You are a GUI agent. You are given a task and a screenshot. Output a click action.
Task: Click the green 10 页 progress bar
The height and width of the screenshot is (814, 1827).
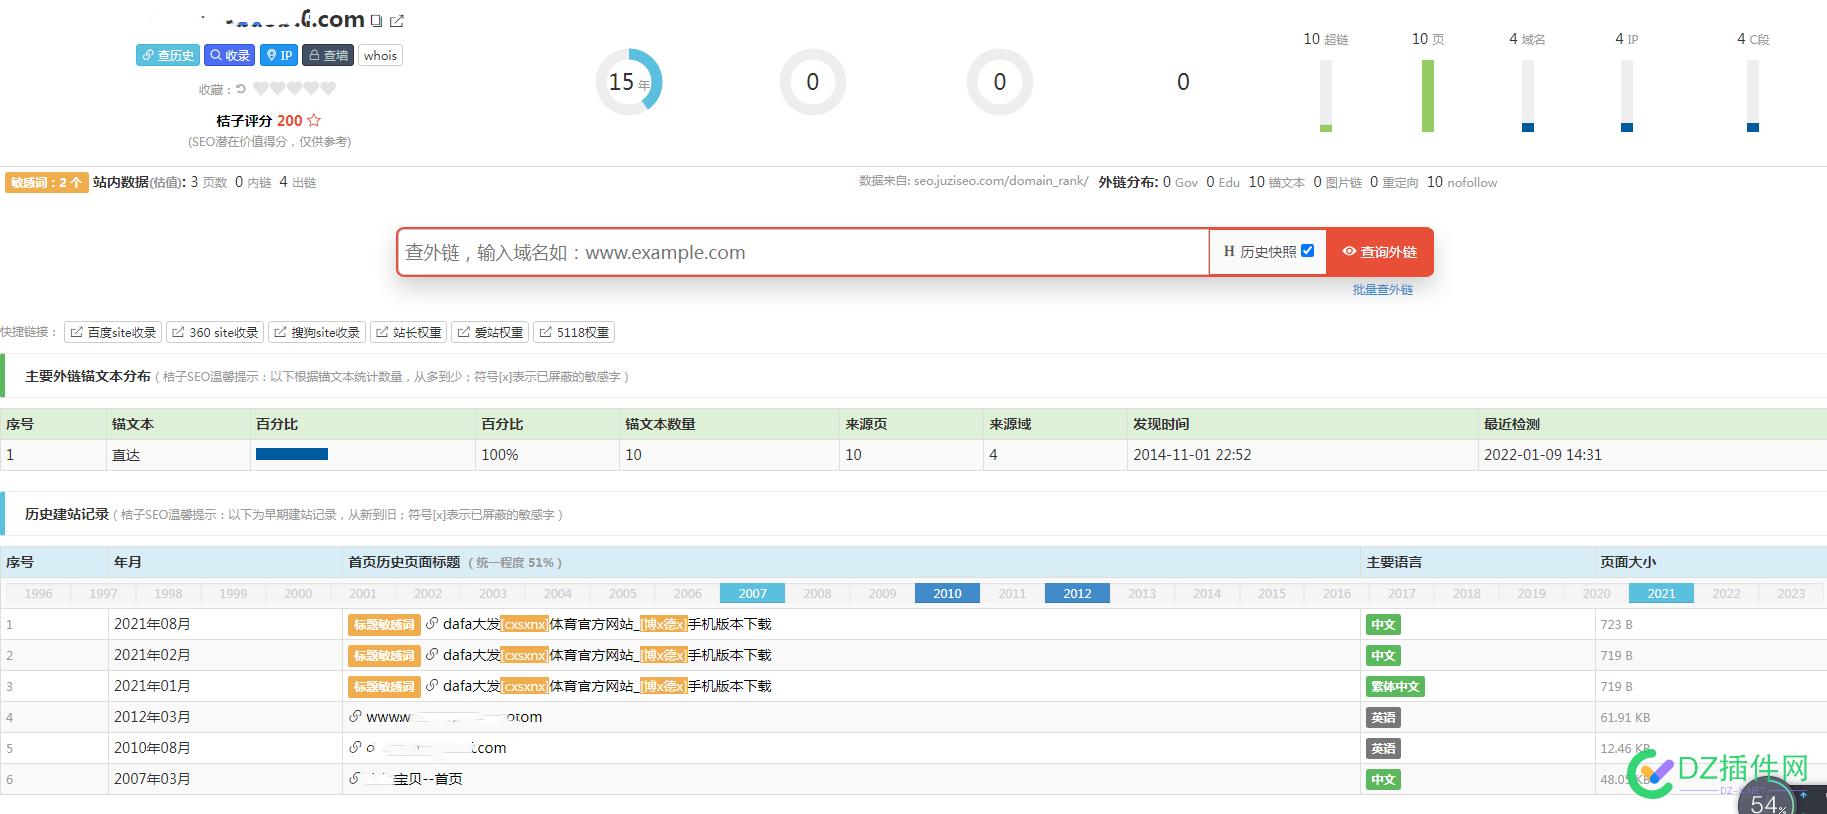click(x=1428, y=96)
